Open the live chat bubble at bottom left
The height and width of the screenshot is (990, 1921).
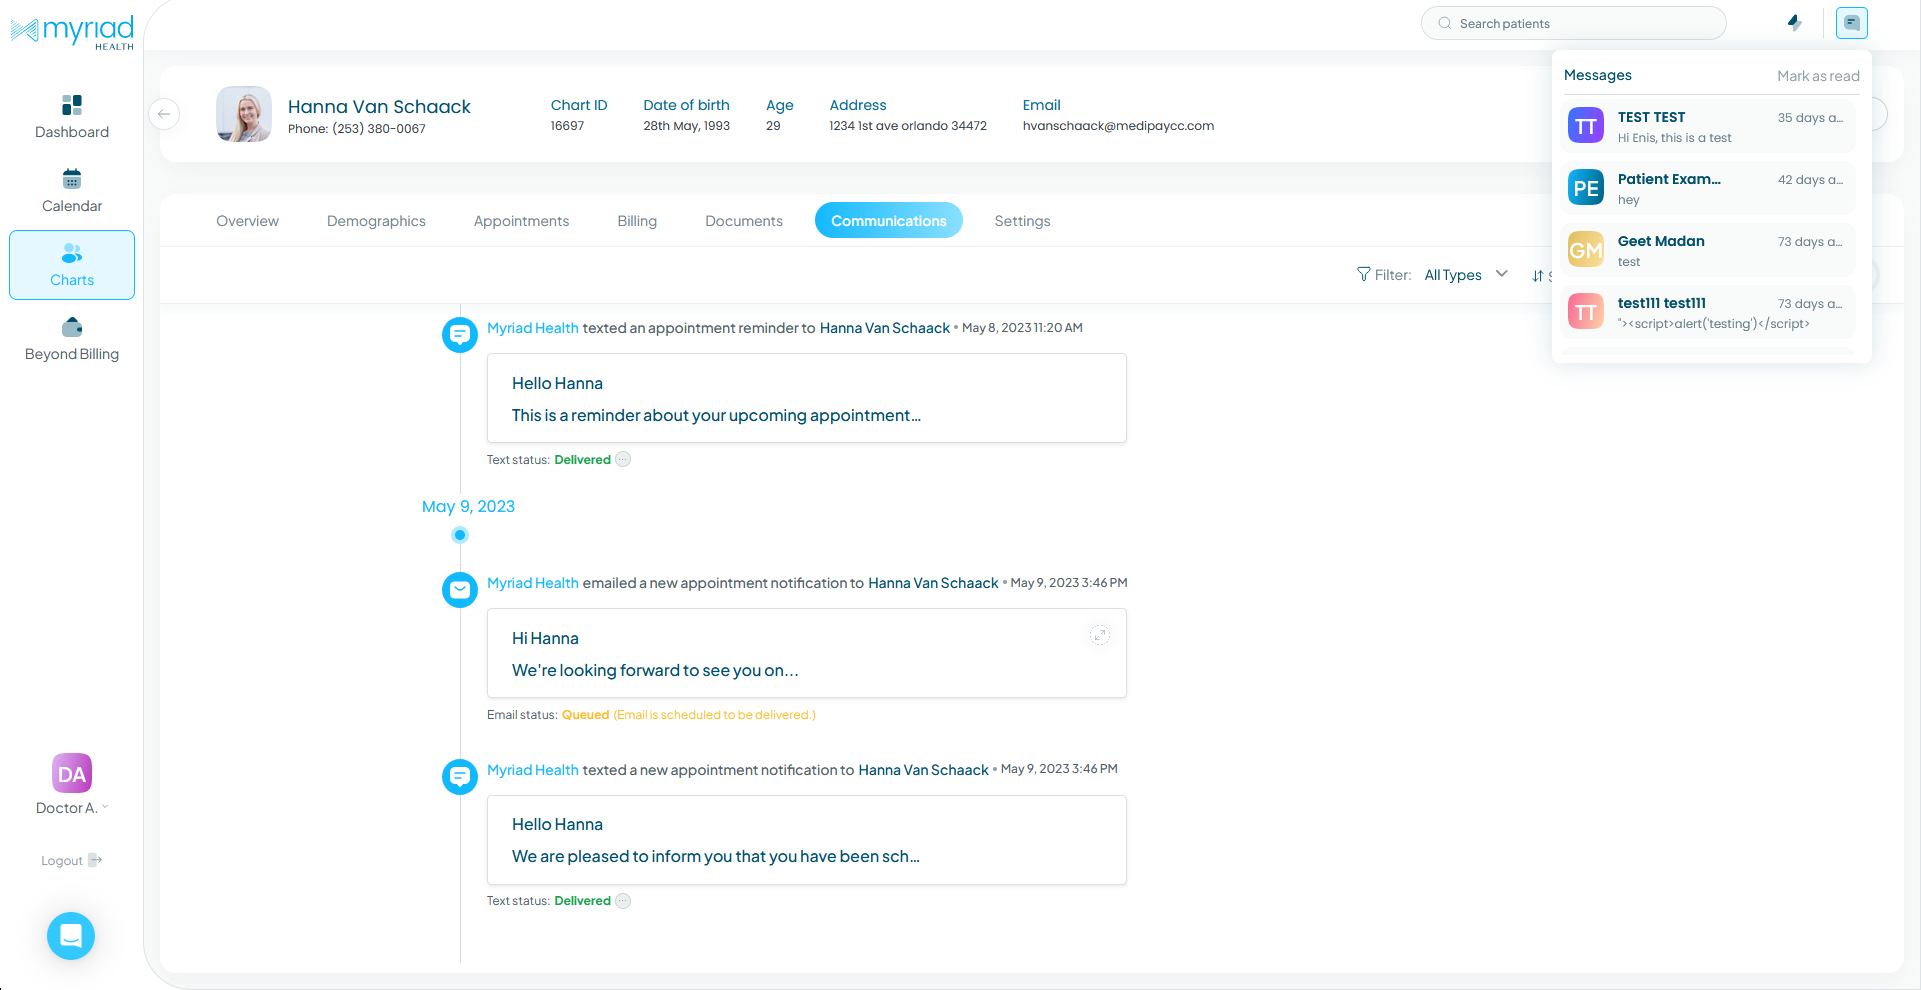(70, 936)
